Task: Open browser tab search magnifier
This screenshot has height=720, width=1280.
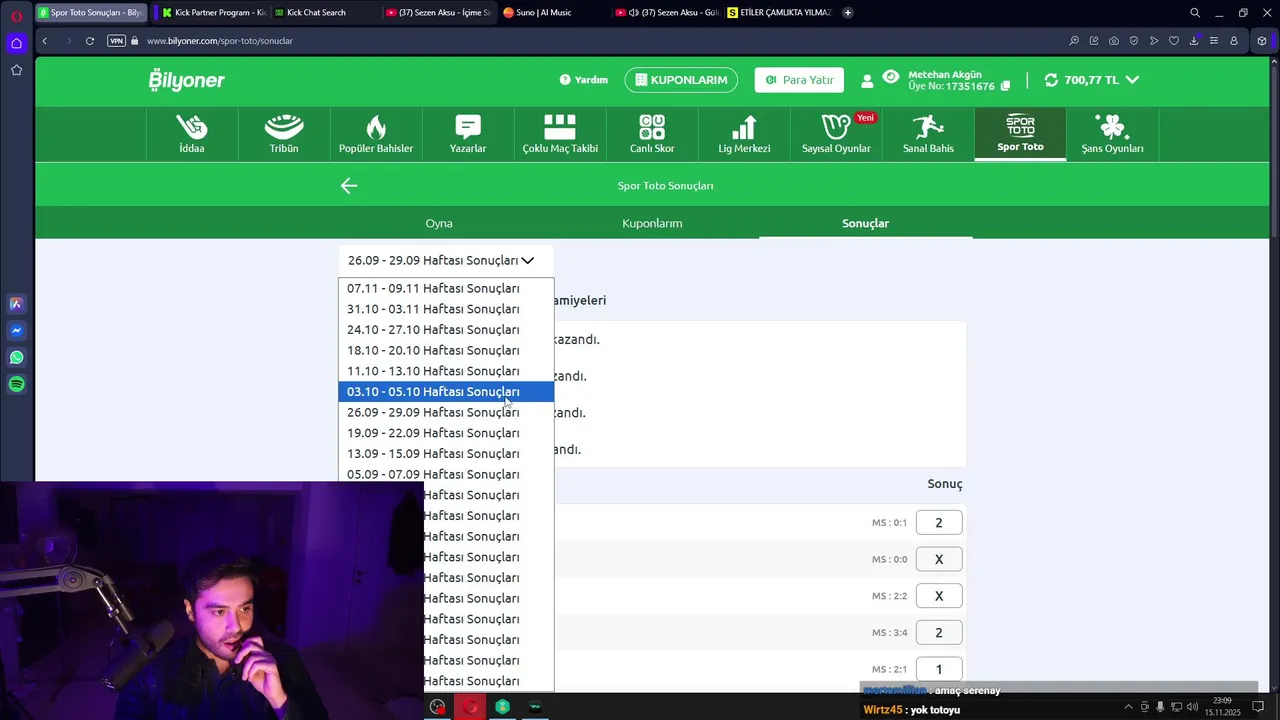Action: [x=1195, y=13]
